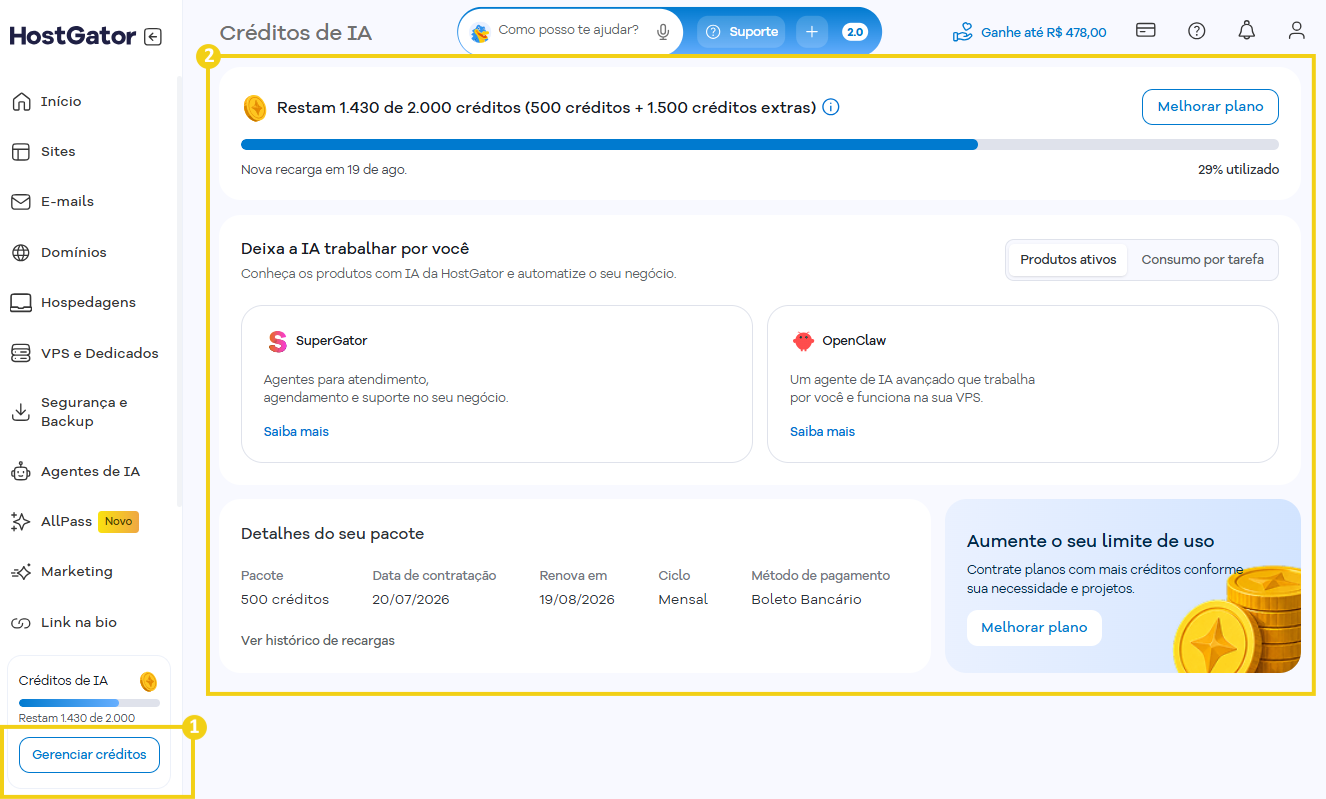Click the OpenClaw logo icon
The width and height of the screenshot is (1326, 799).
(803, 341)
